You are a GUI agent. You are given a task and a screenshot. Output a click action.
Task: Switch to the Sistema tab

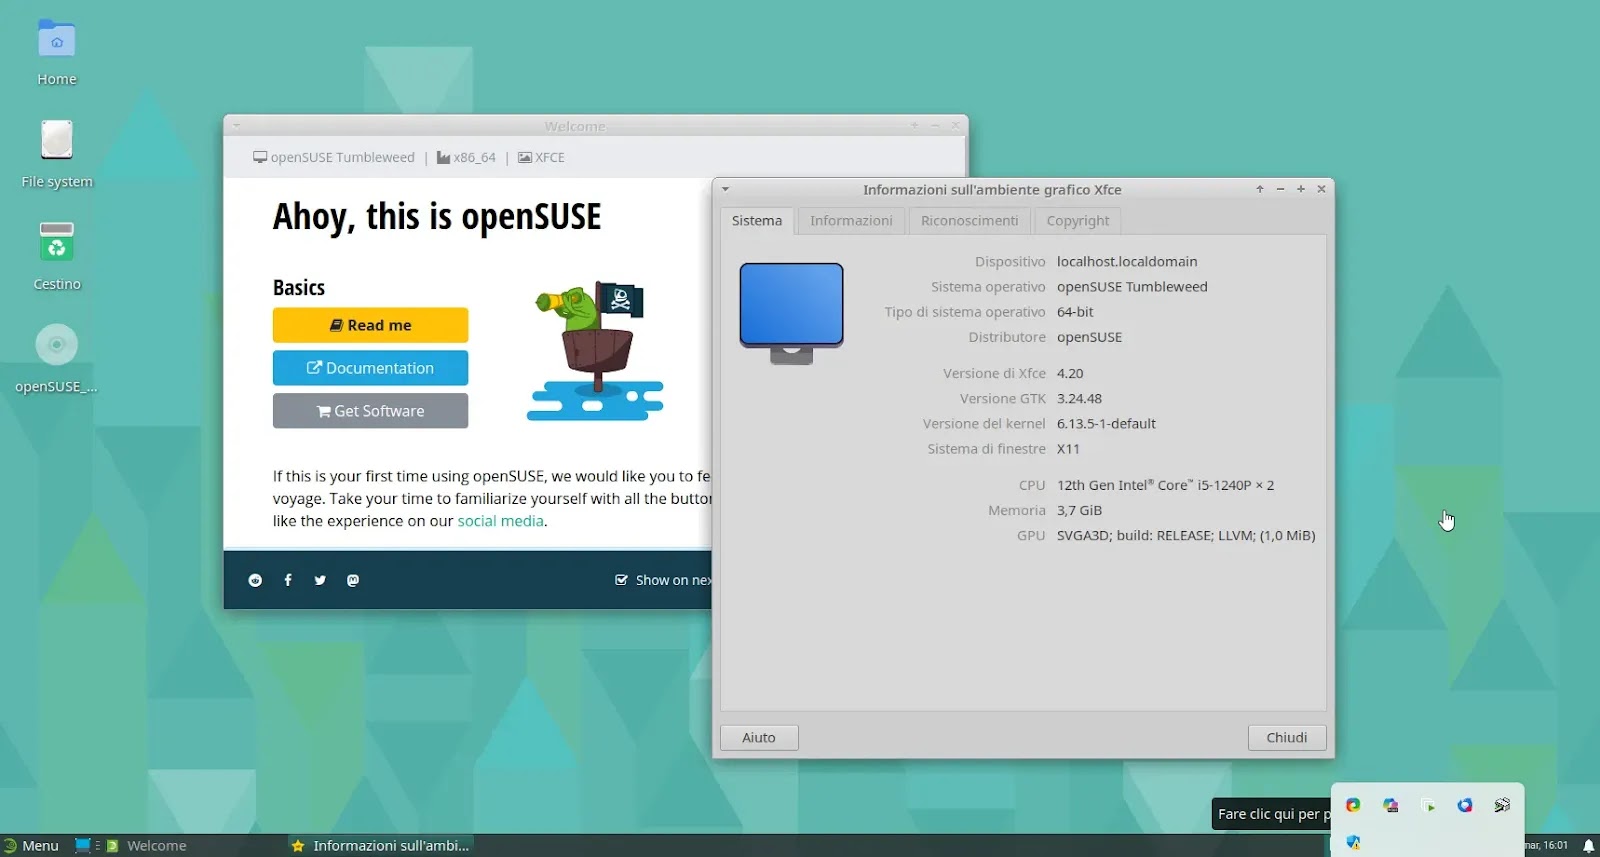pos(757,221)
